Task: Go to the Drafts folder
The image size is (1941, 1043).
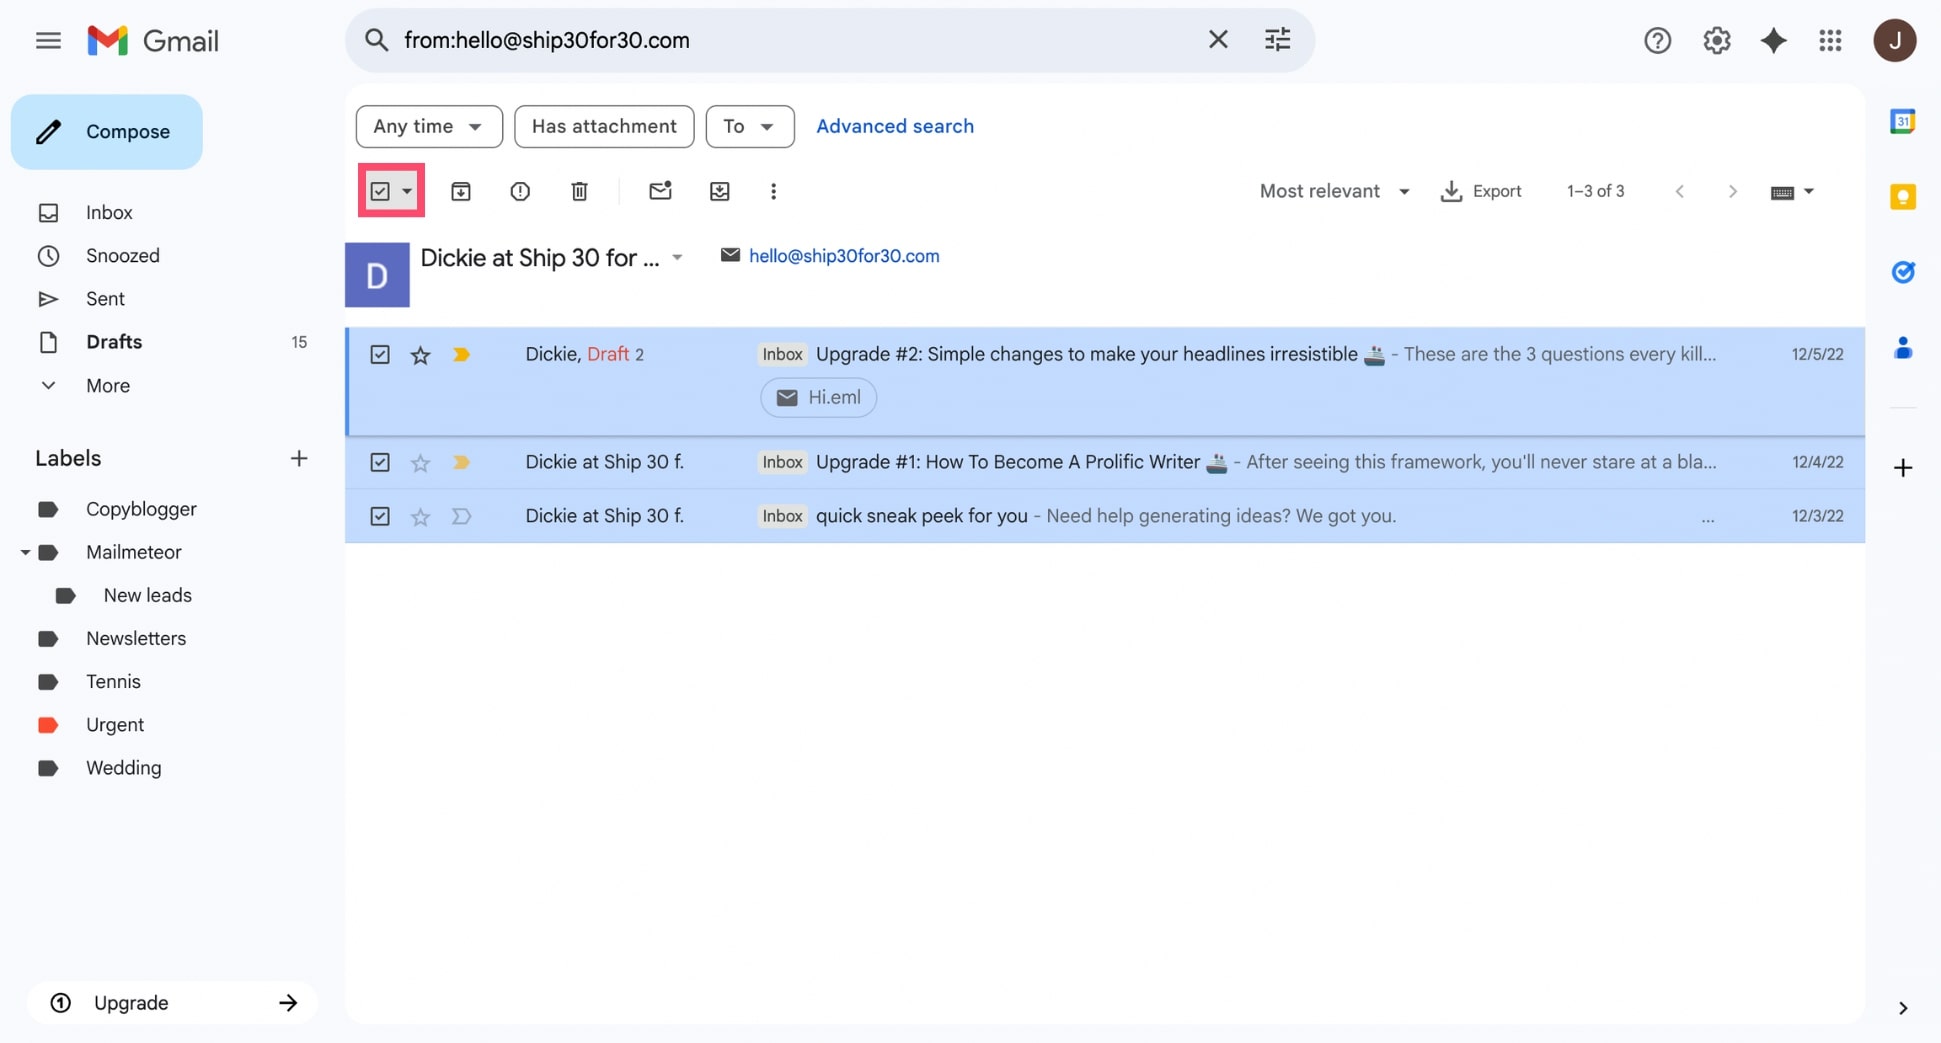Action: [x=114, y=342]
